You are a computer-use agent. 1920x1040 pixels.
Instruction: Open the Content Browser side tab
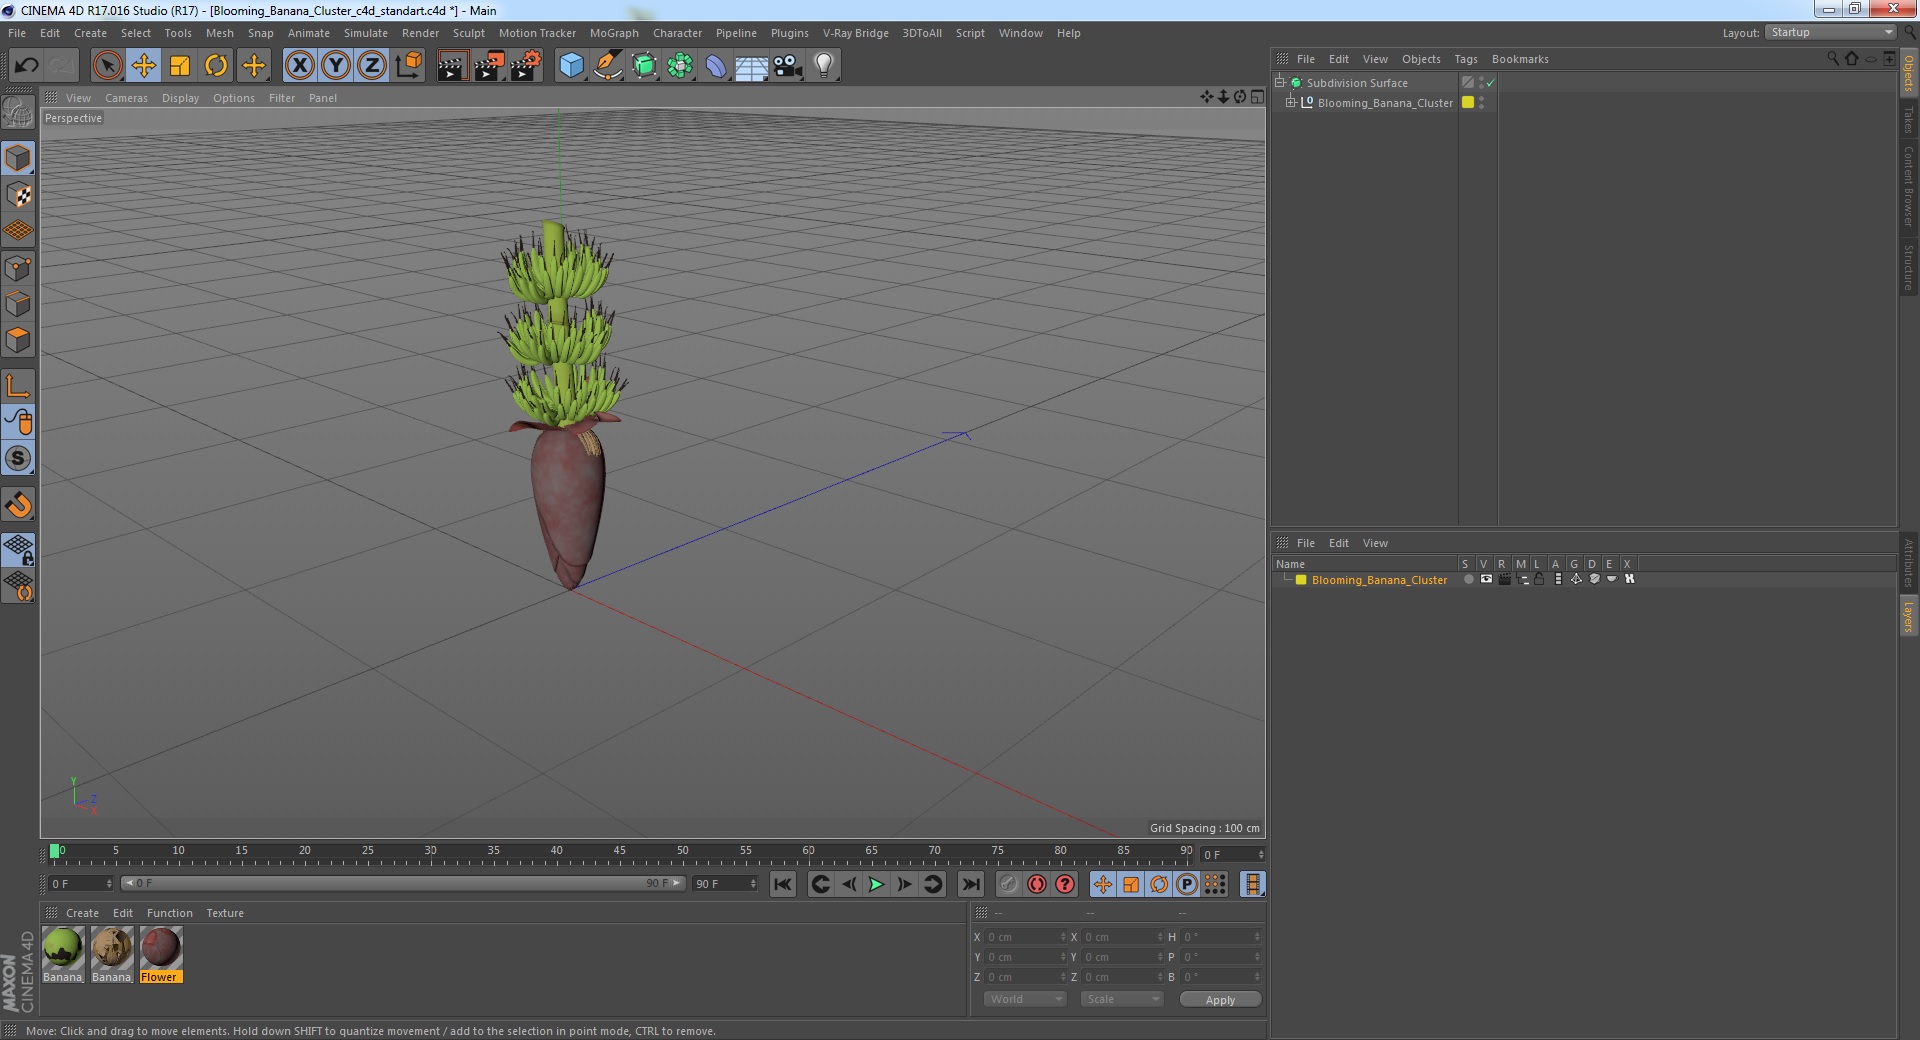[1909, 186]
